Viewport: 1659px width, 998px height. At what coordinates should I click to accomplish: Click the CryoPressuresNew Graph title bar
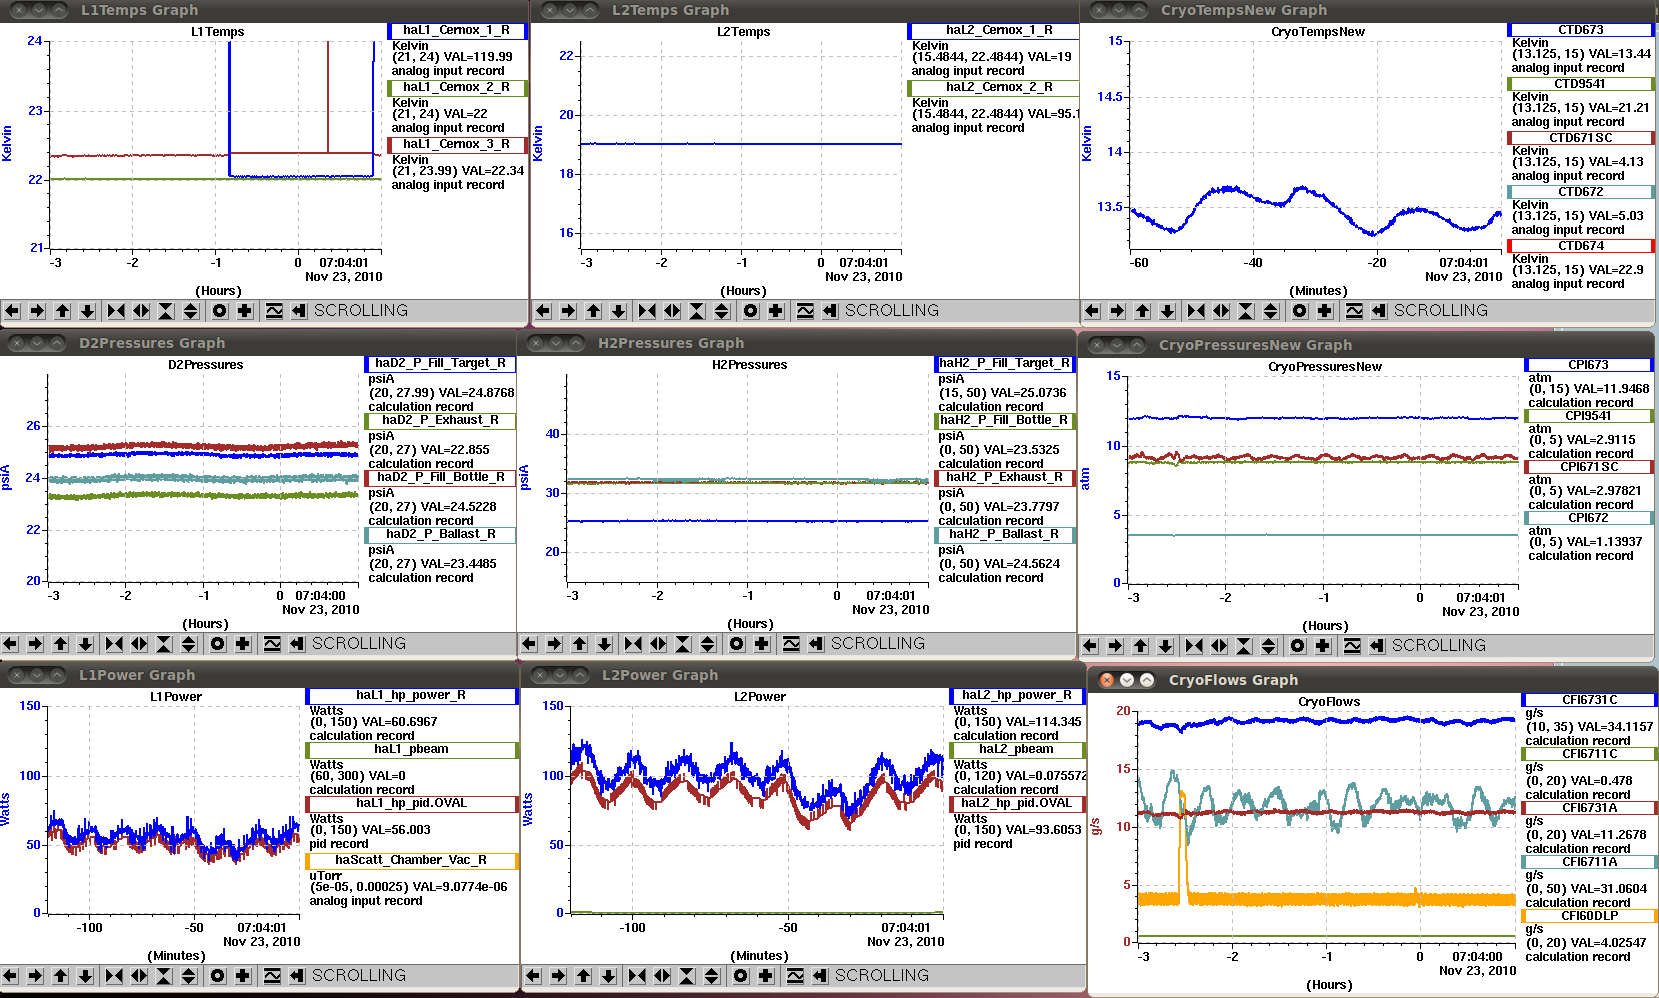(1367, 345)
